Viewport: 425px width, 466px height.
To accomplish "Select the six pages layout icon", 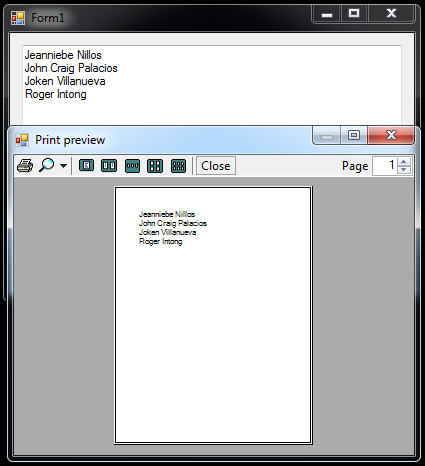I will tap(178, 165).
